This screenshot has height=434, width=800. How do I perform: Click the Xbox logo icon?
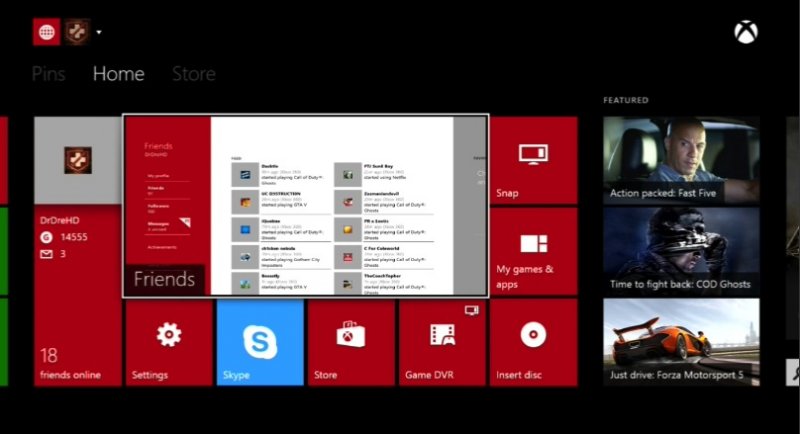click(746, 33)
